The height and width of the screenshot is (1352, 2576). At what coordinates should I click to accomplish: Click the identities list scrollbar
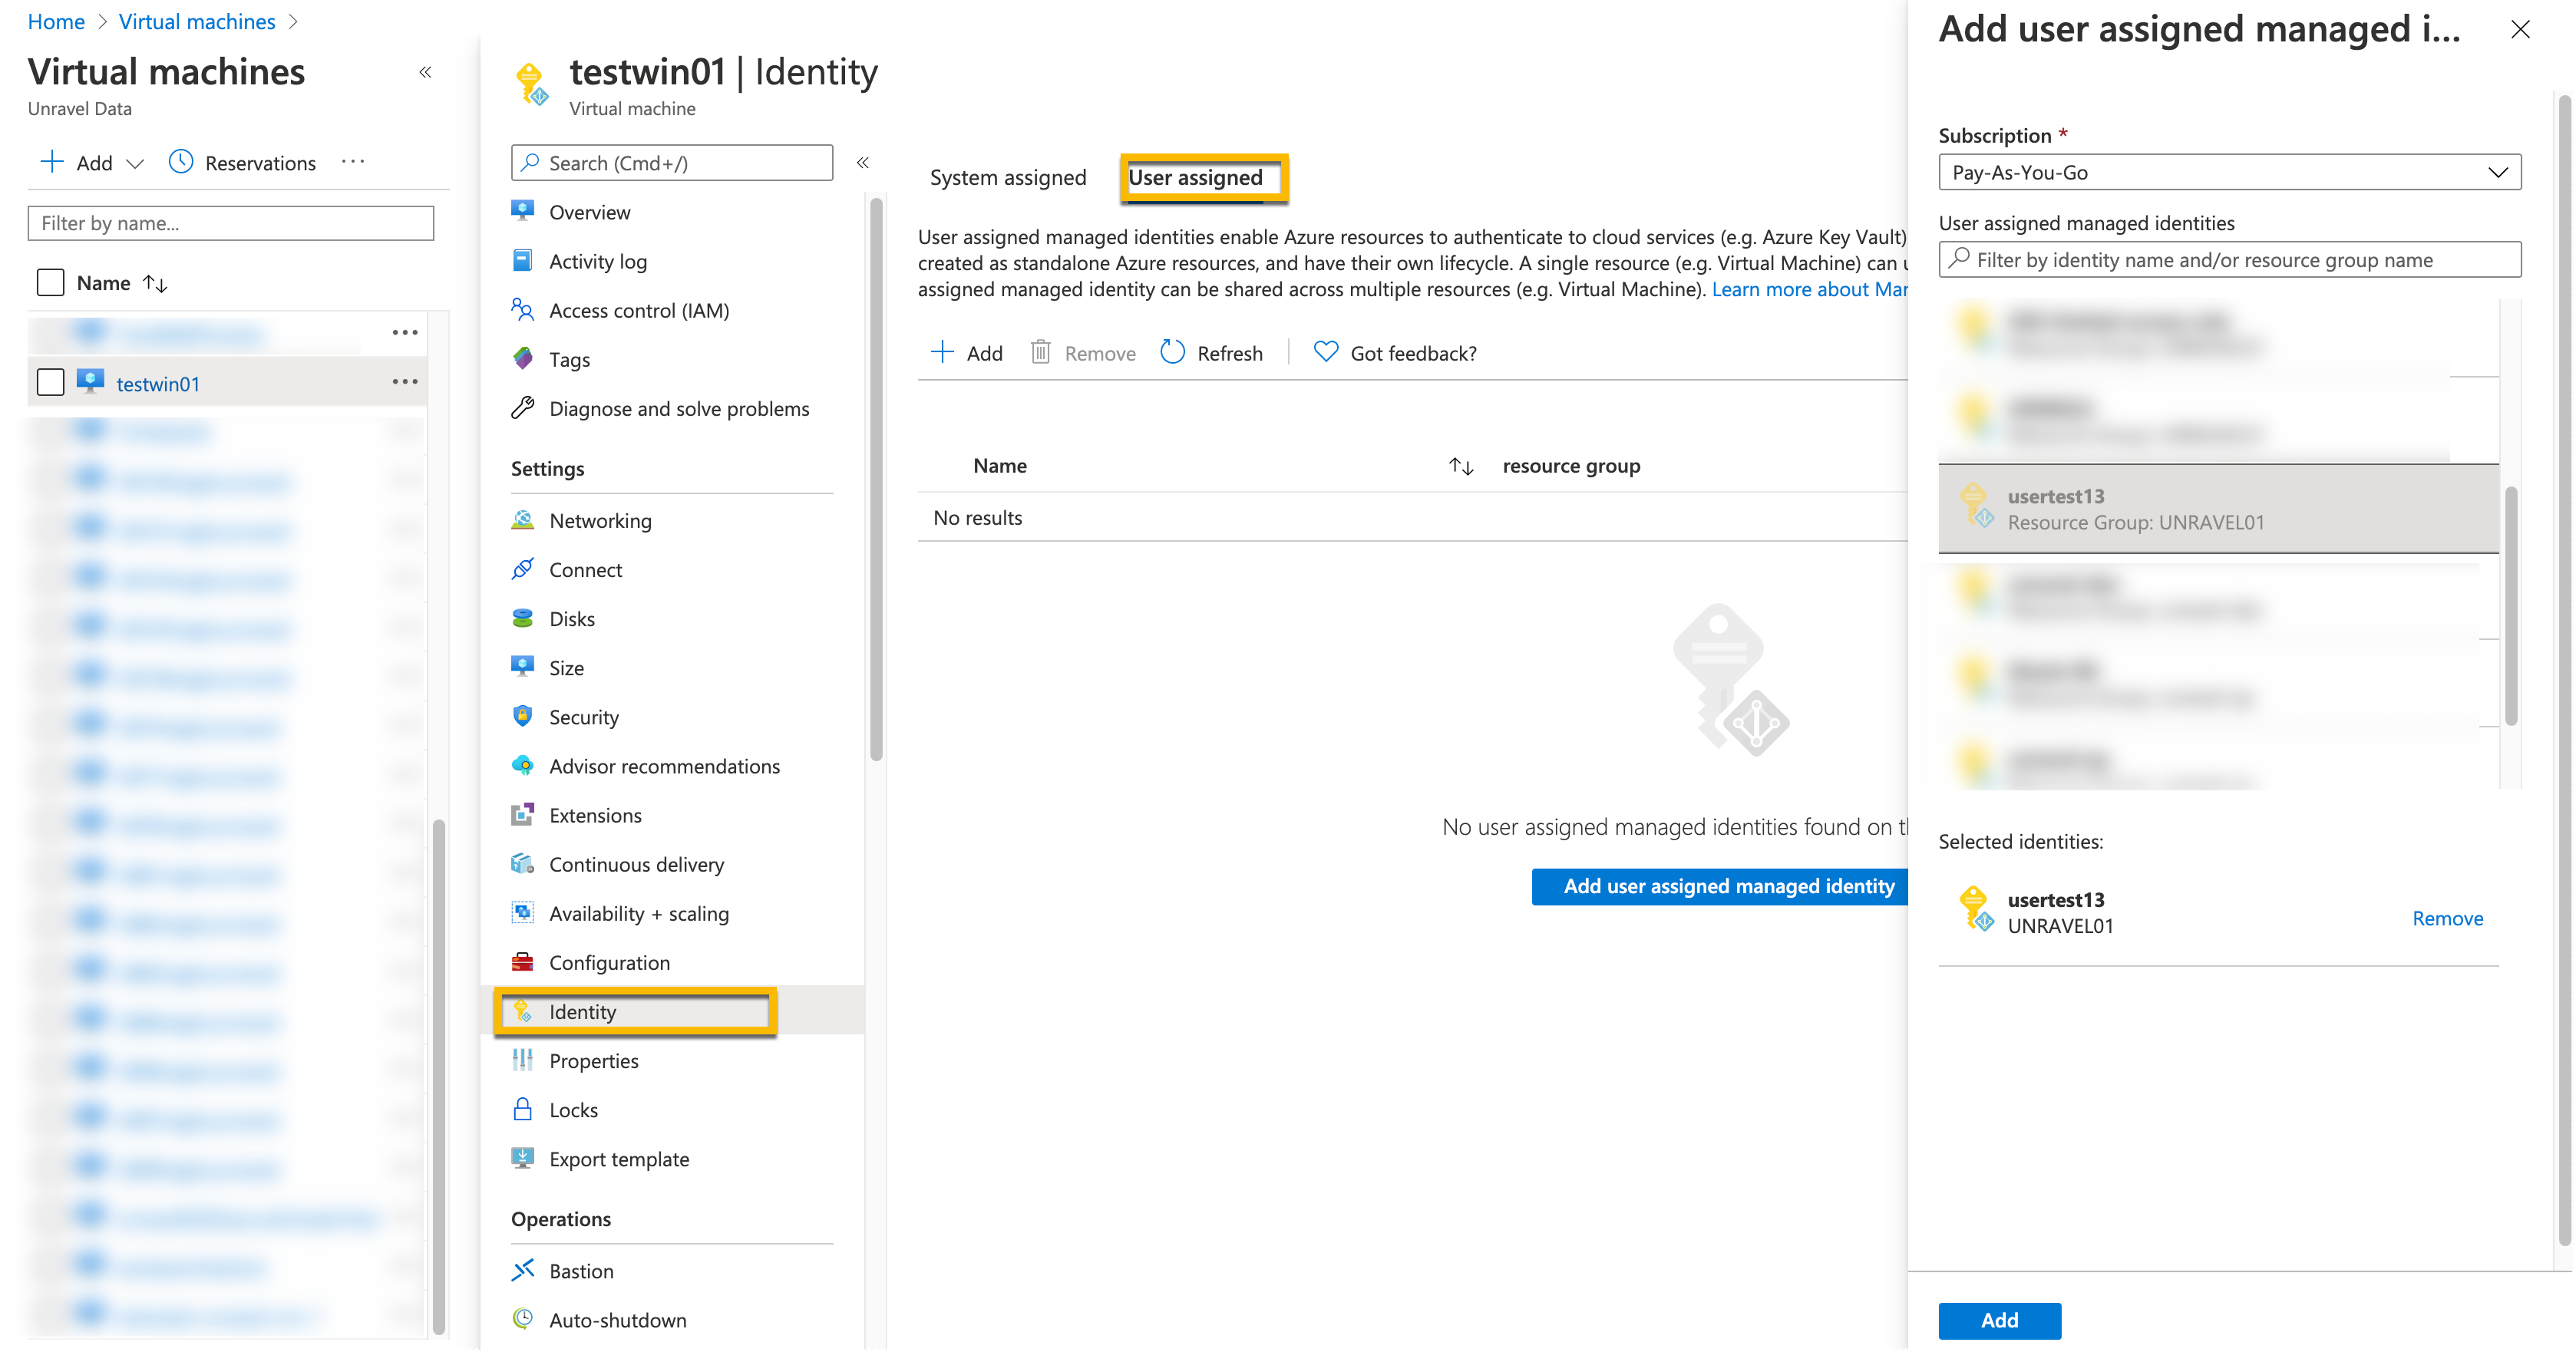pos(2510,605)
